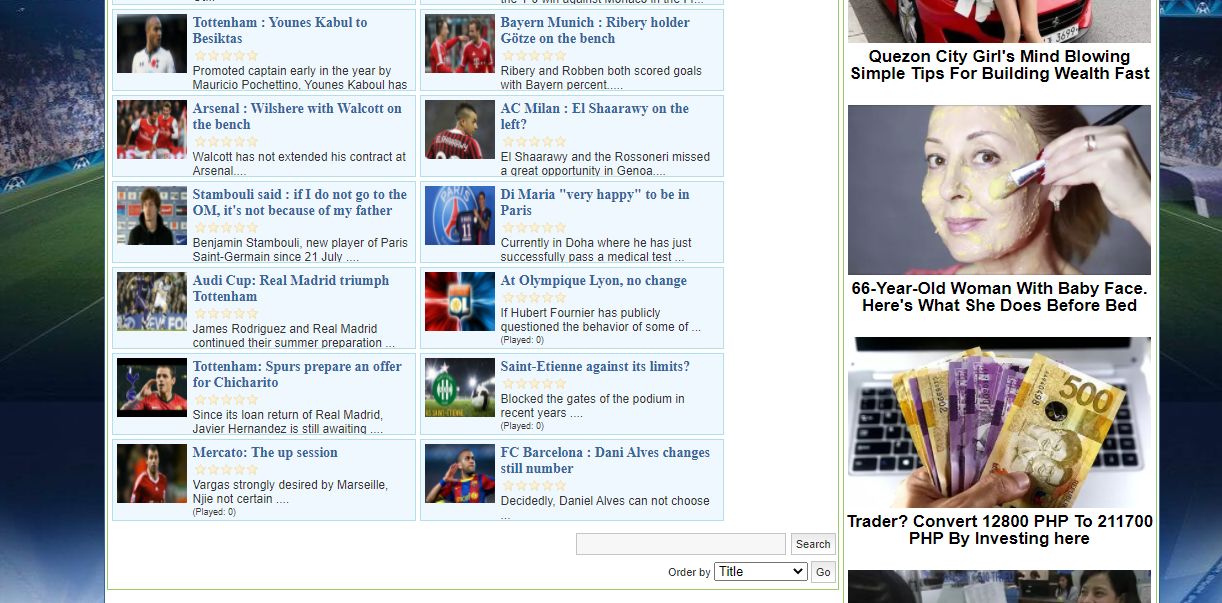Select the Saint-Etienne green logo thumbnail
This screenshot has width=1222, height=603.
[459, 387]
